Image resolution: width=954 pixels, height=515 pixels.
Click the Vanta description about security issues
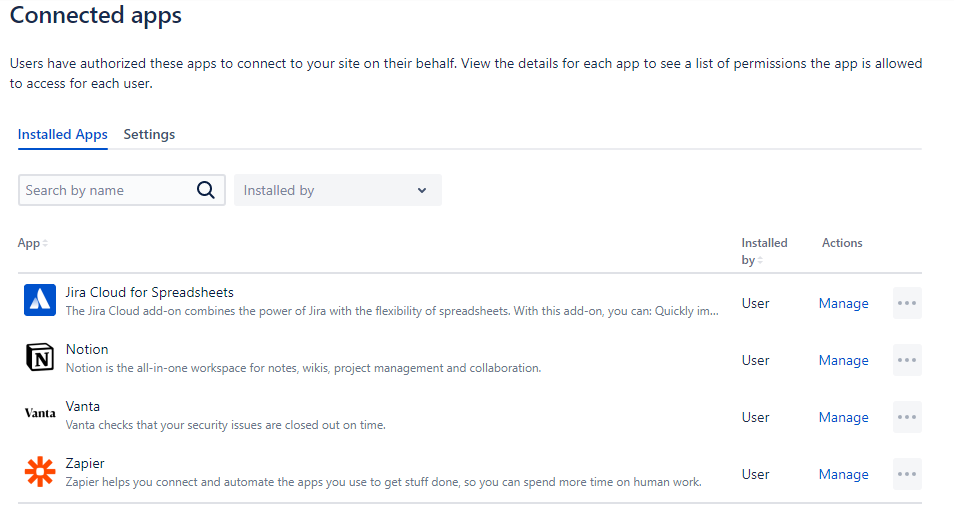226,425
